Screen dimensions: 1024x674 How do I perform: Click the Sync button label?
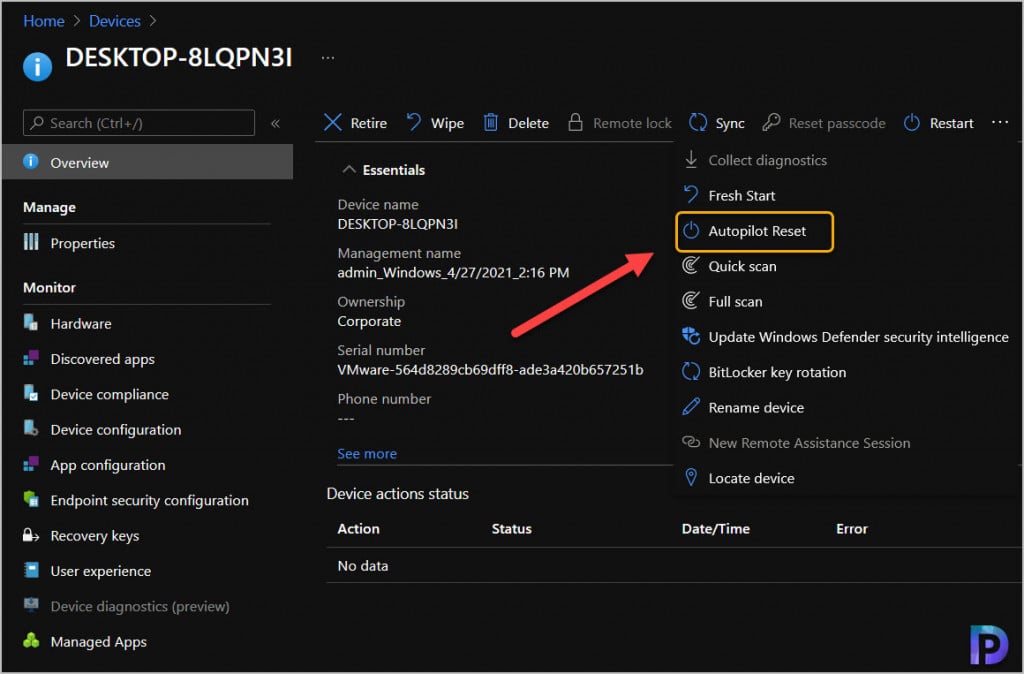tap(729, 123)
